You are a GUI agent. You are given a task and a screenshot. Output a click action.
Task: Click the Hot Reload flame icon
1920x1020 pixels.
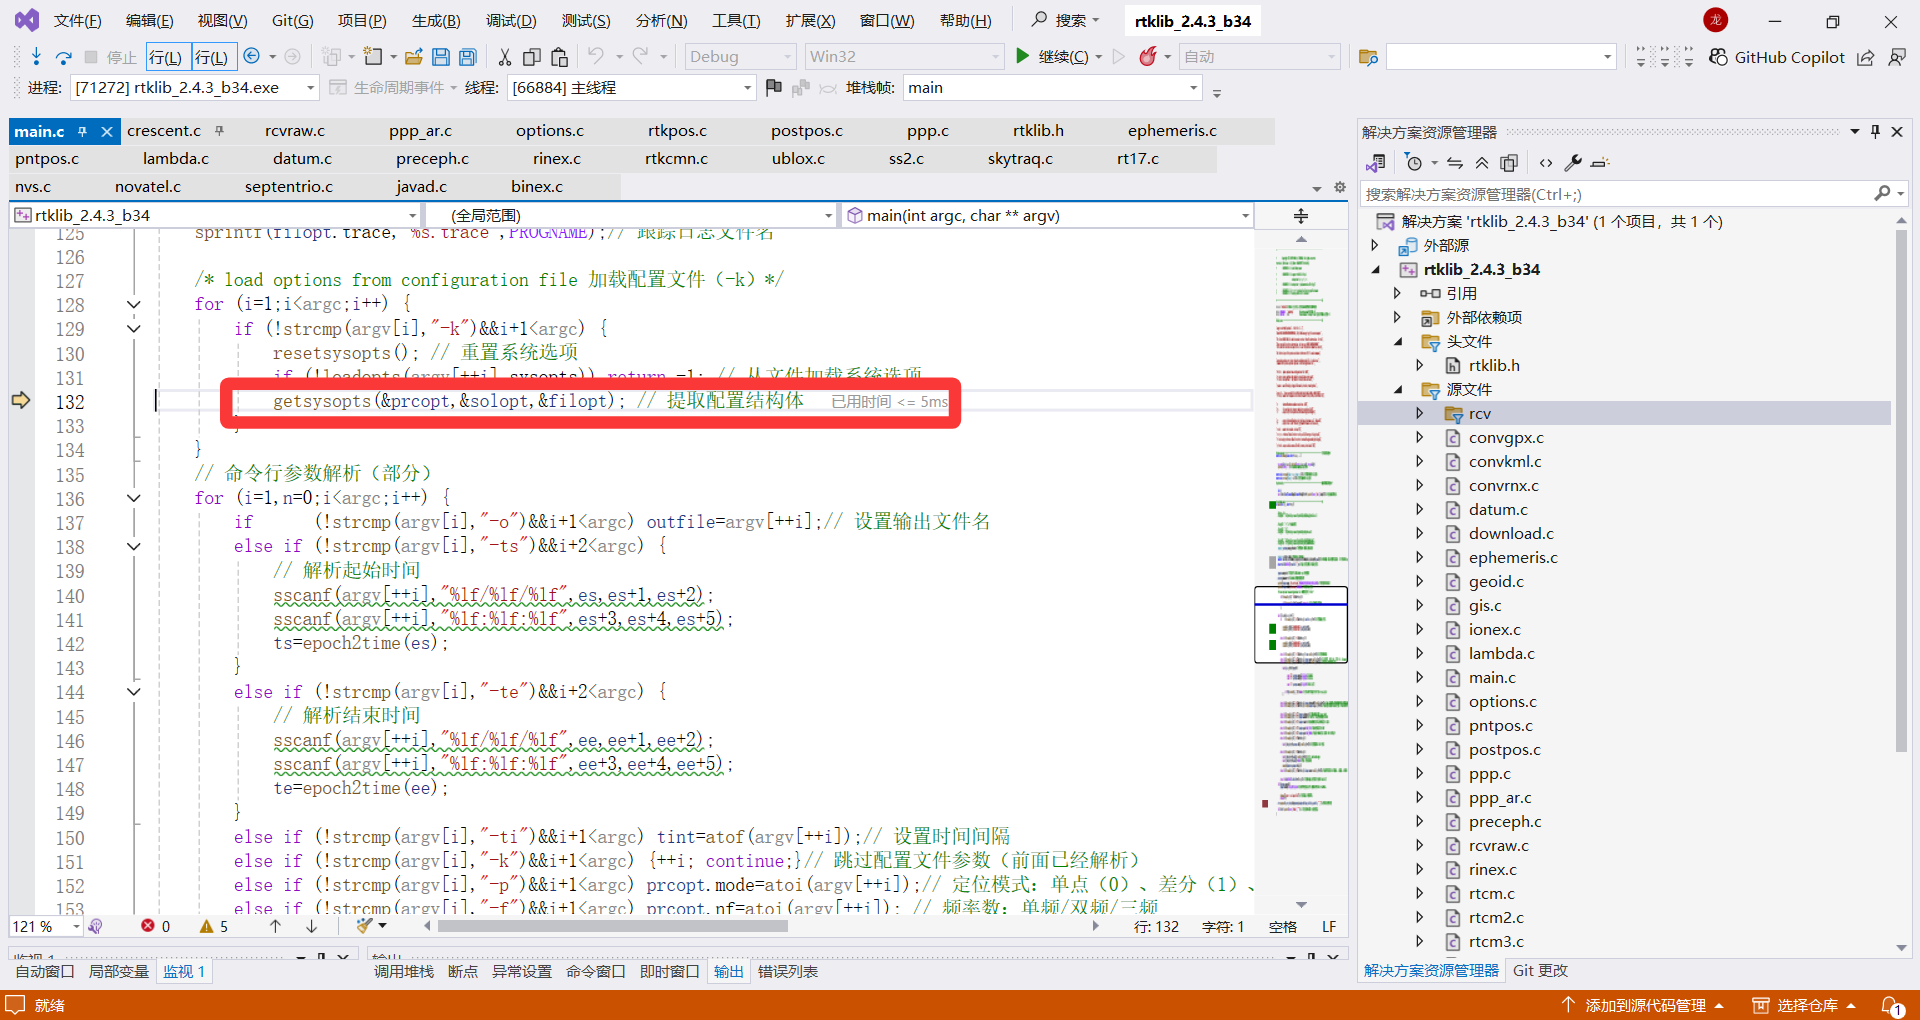(x=1148, y=56)
